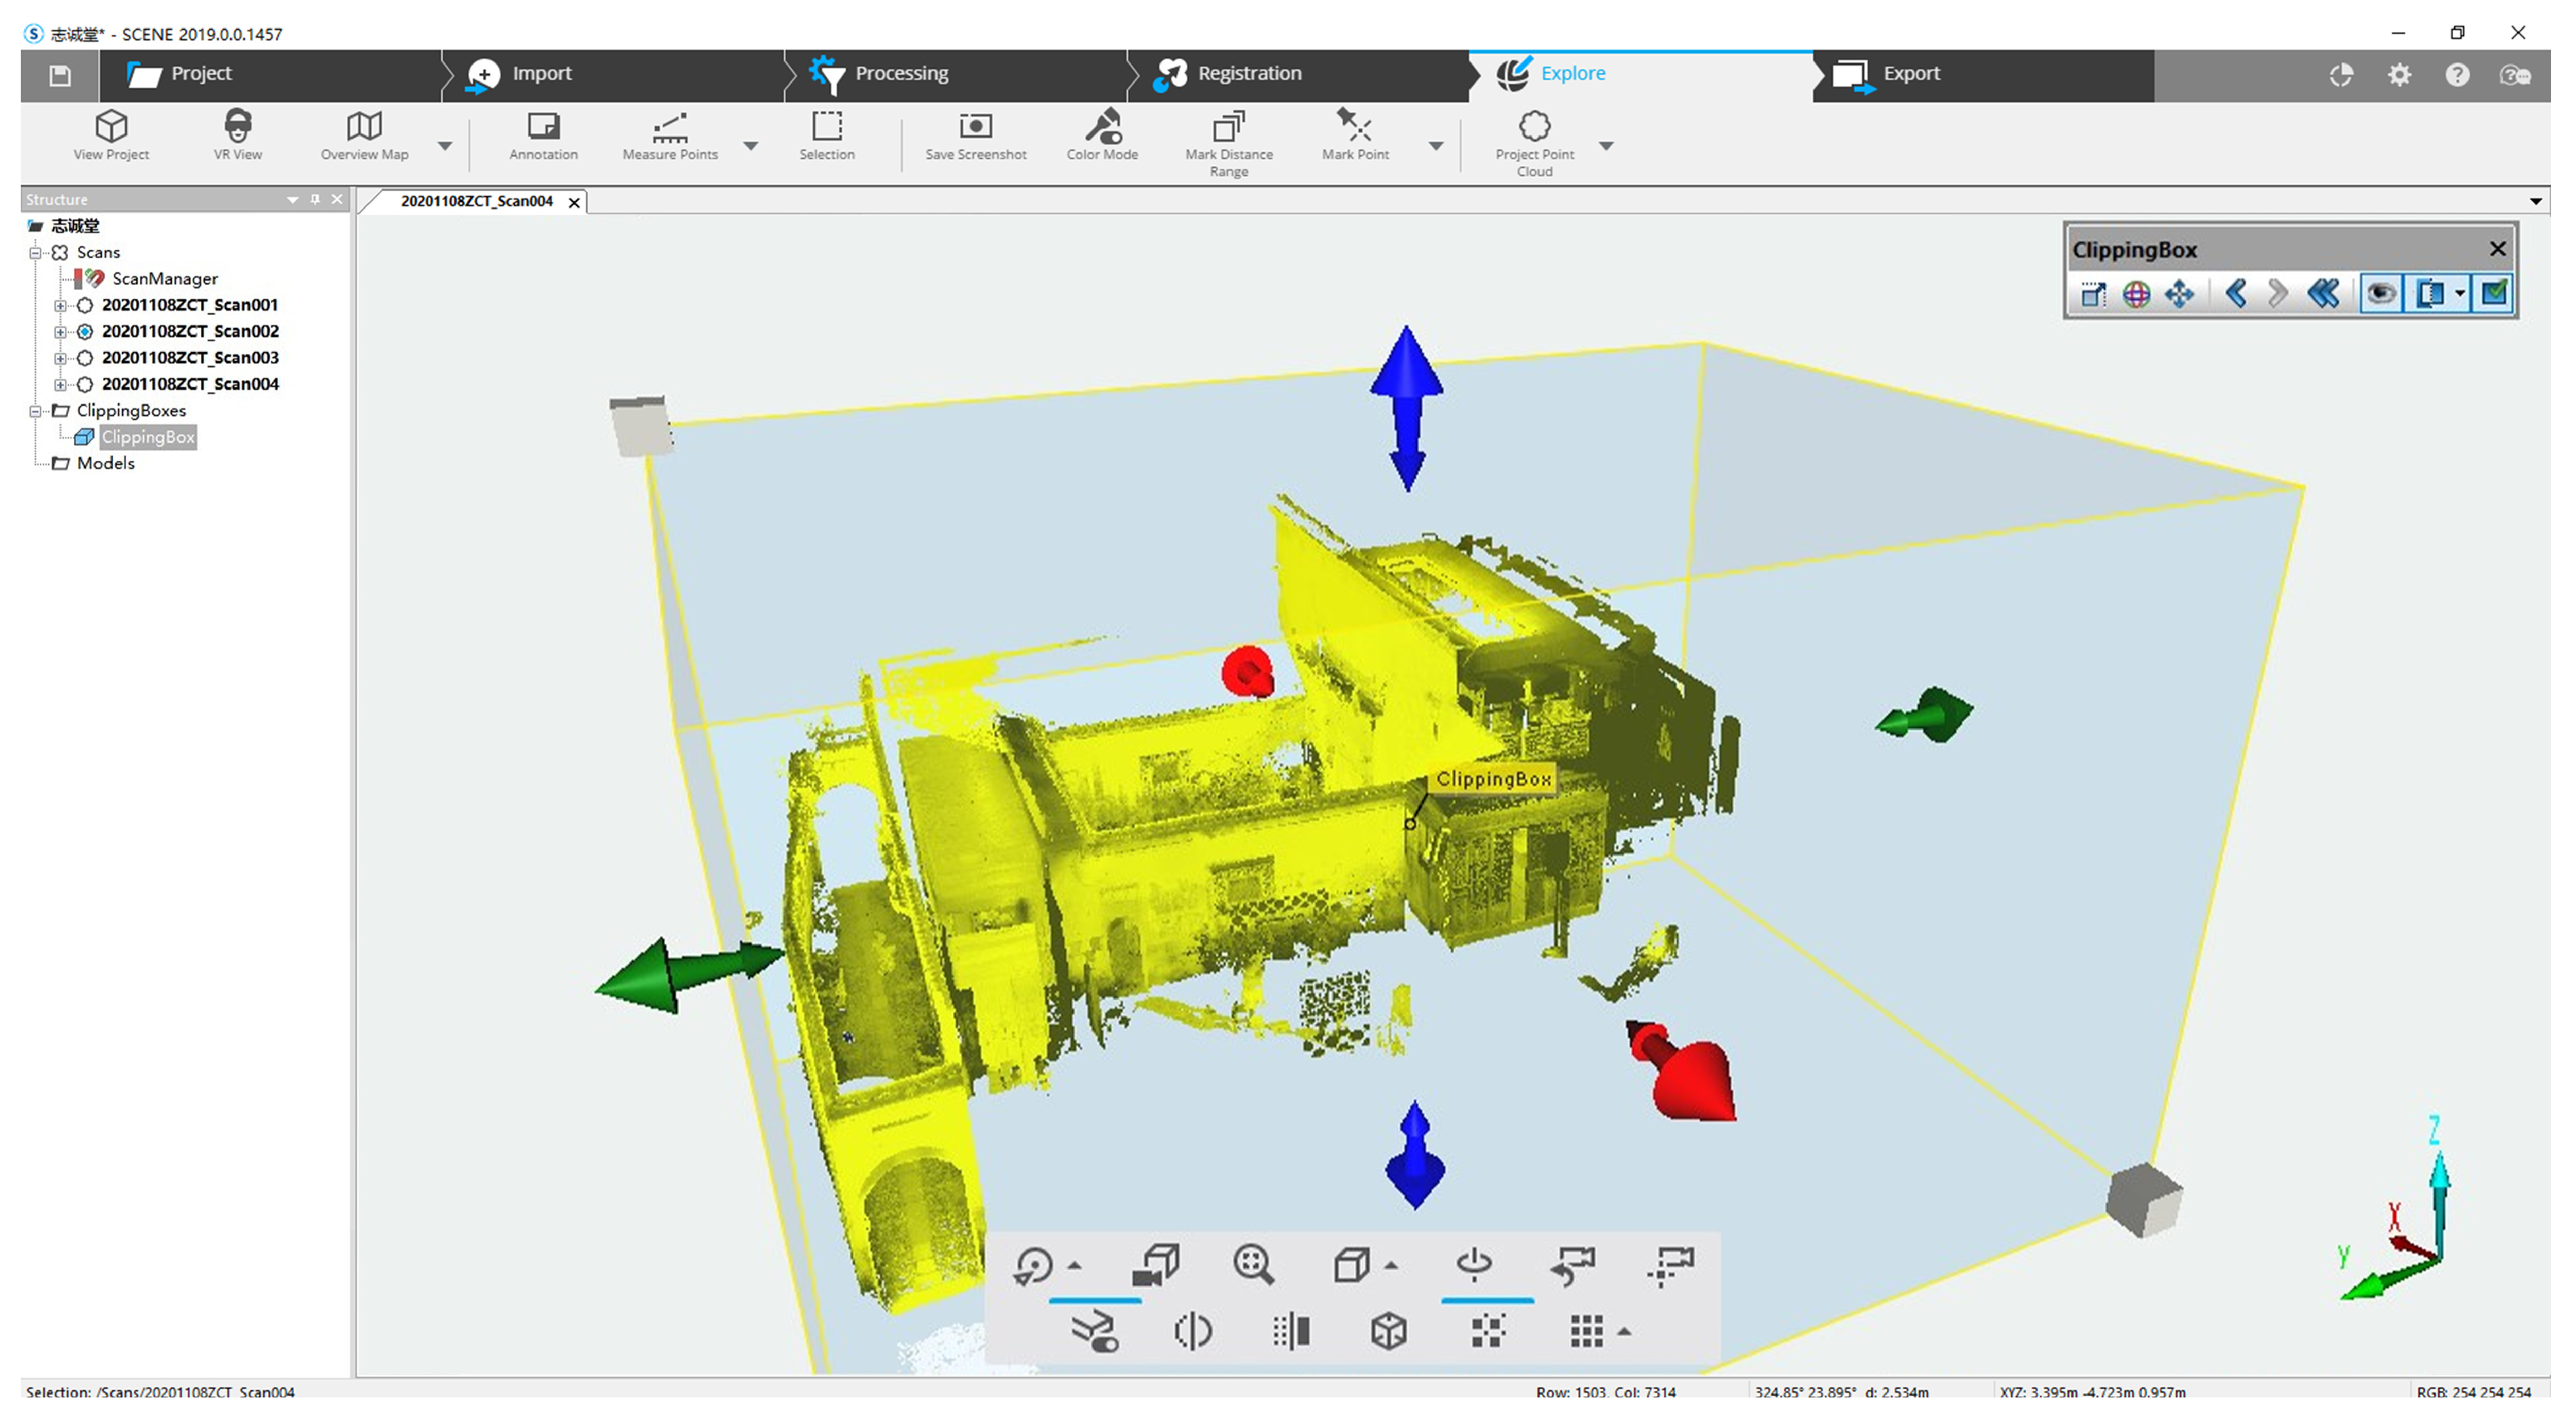This screenshot has width=2576, height=1424.
Task: Click the globe icon in ClippingBox panel
Action: (2136, 294)
